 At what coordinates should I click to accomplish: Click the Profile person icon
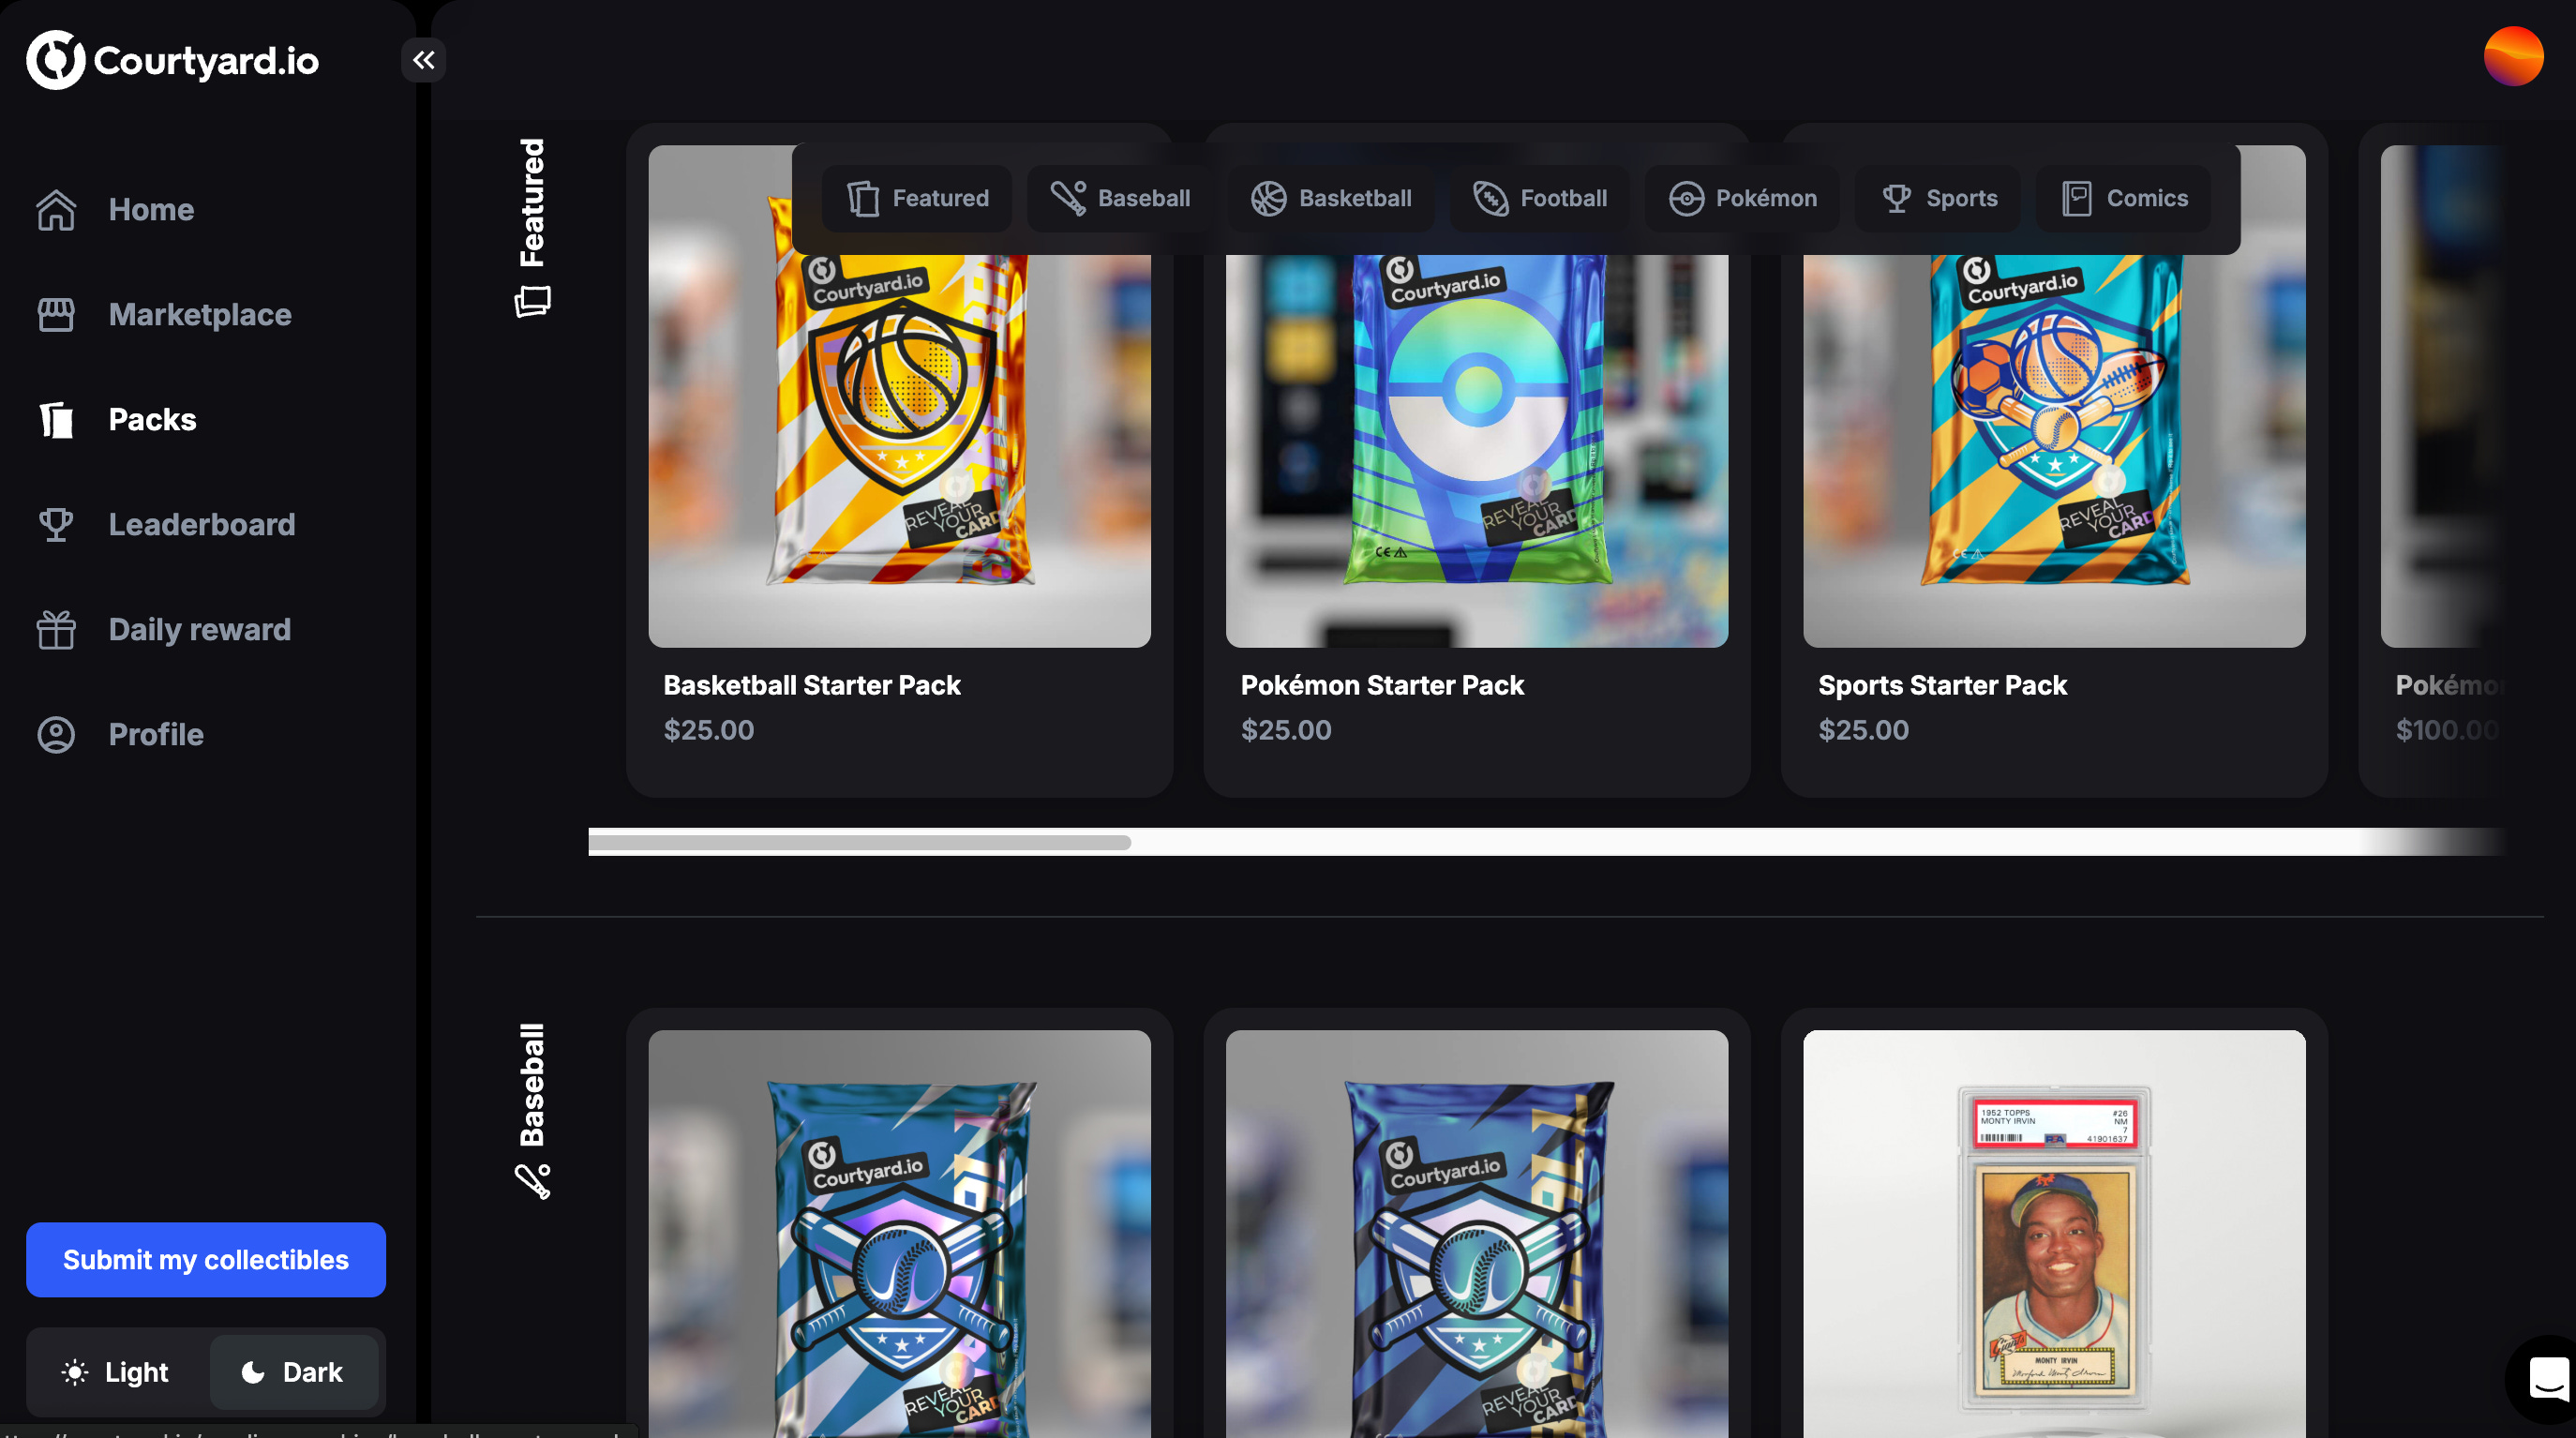coord(56,734)
